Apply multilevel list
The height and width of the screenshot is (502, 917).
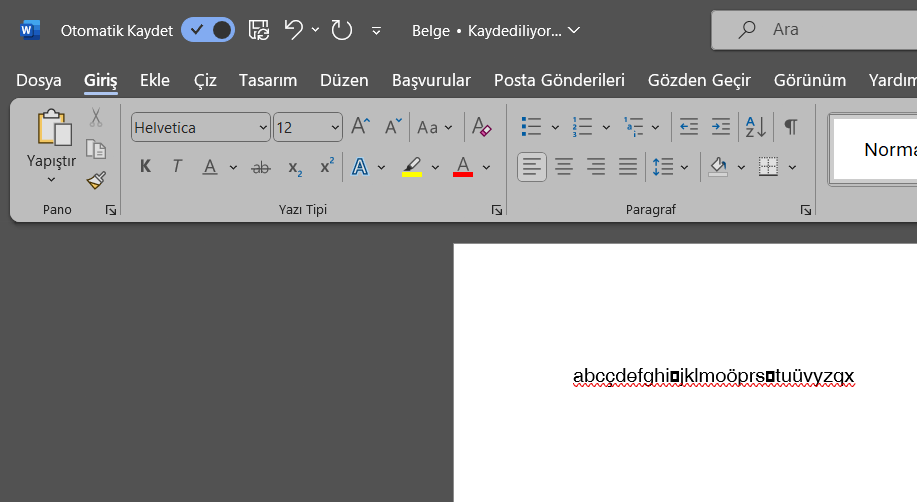click(x=633, y=126)
